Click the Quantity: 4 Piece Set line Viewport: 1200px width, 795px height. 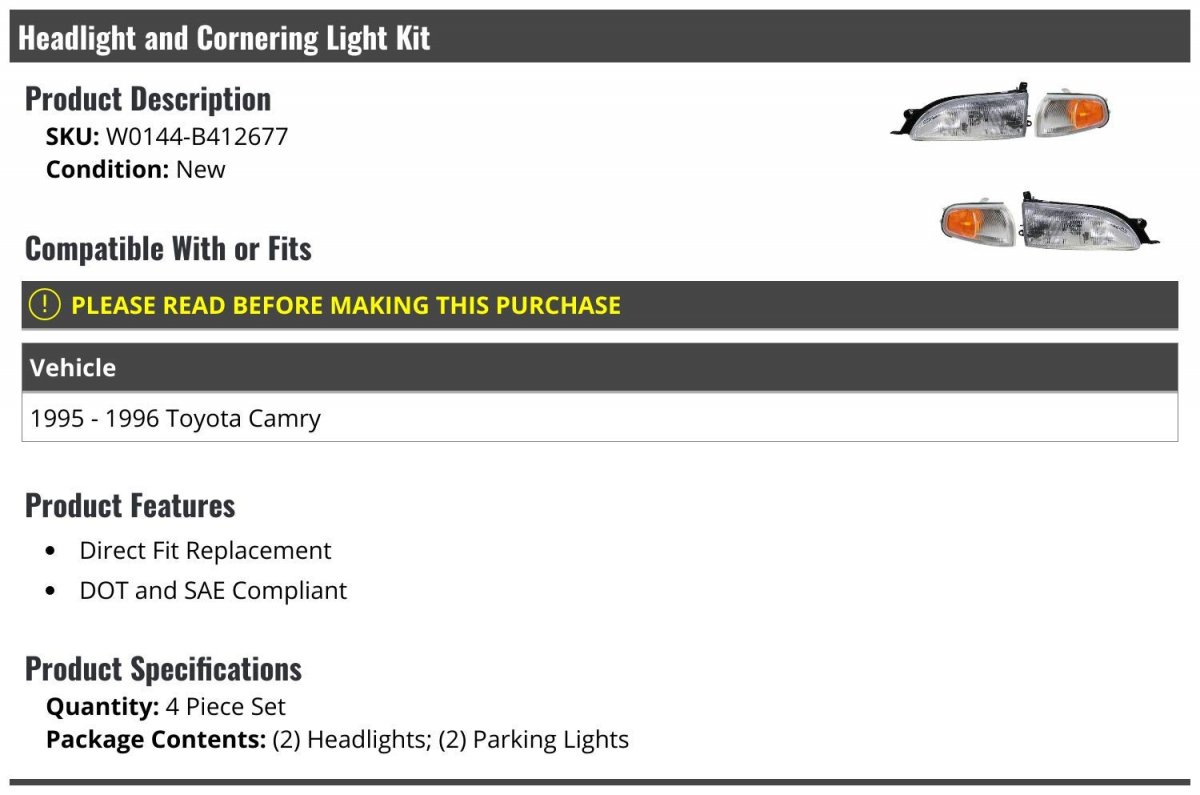(x=166, y=707)
